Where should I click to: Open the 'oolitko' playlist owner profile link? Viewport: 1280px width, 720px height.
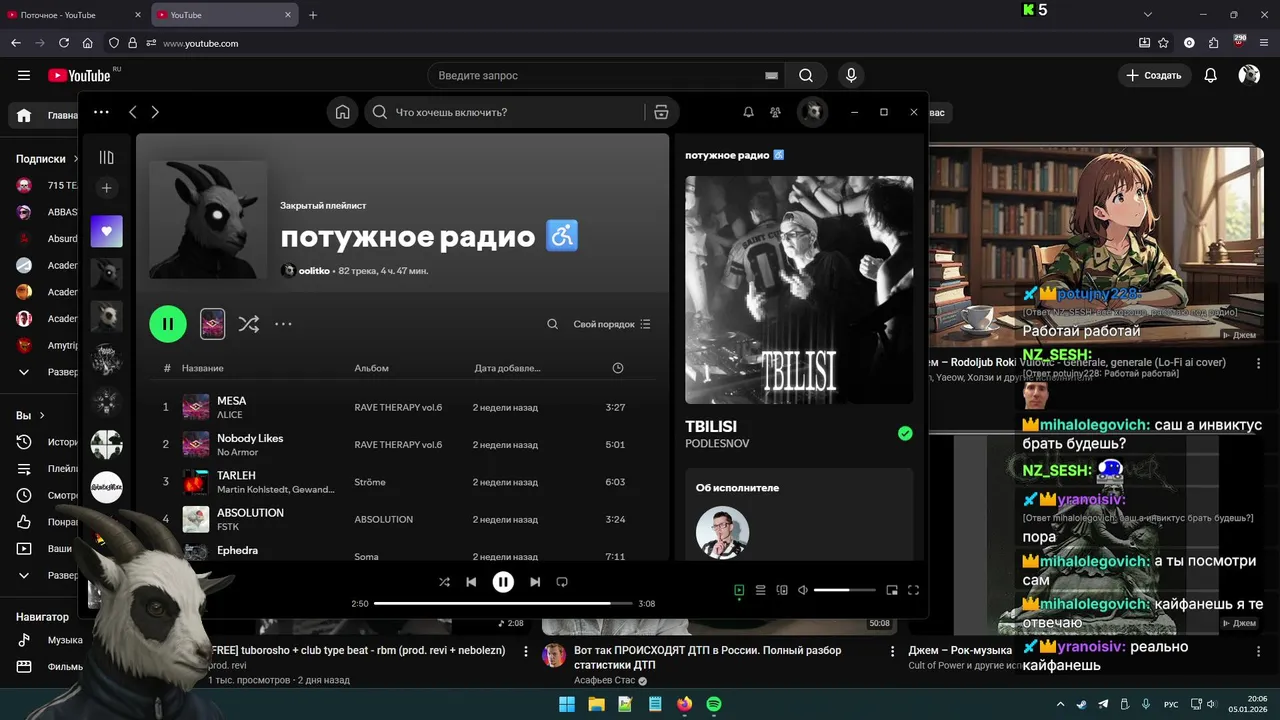[314, 271]
